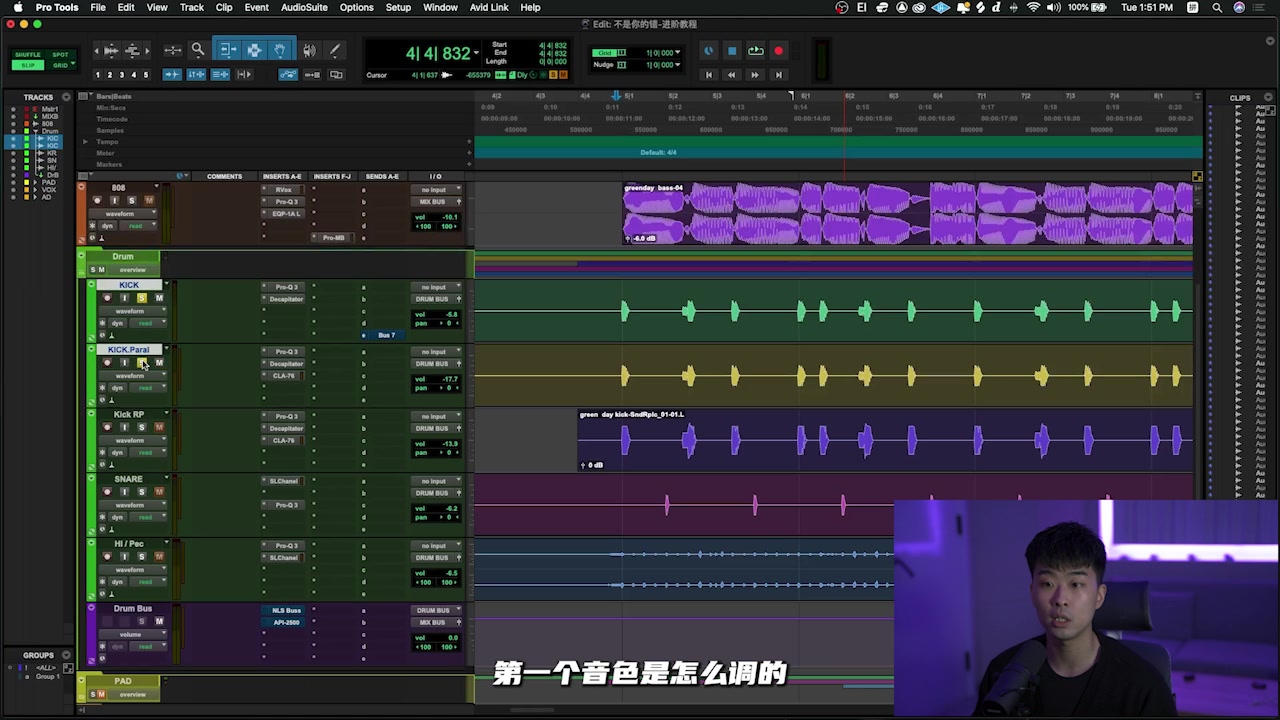Click the Record button in transport

tap(778, 51)
